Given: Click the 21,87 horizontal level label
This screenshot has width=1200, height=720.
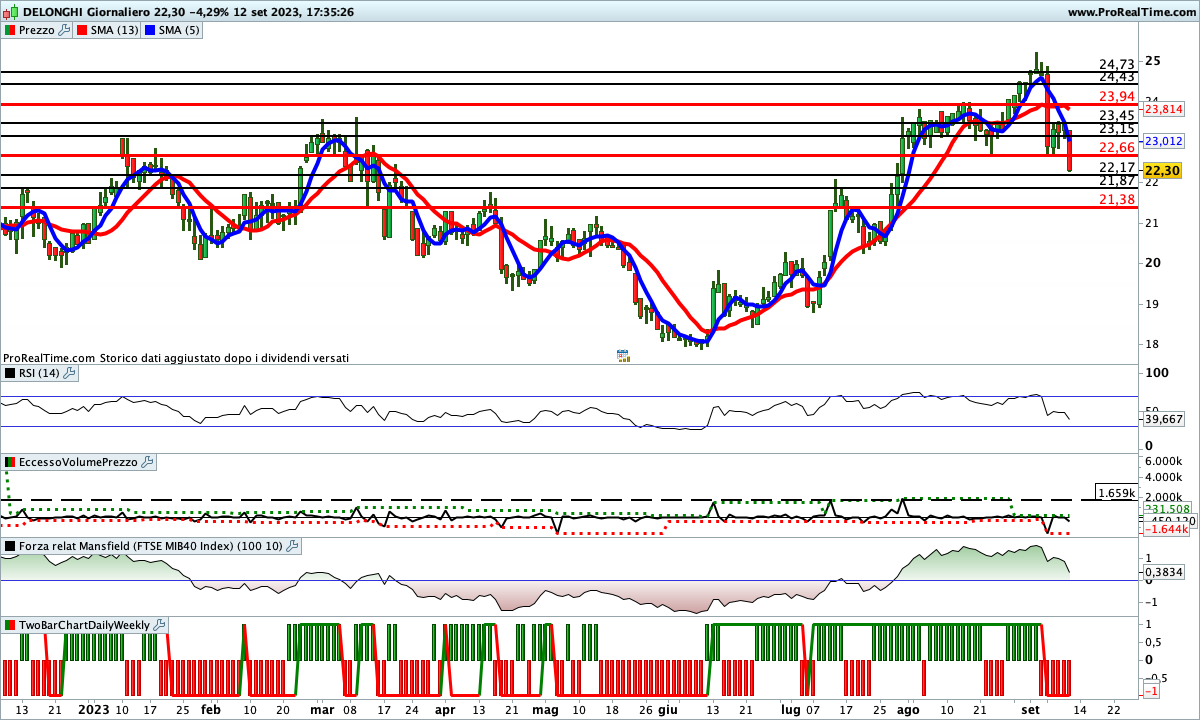Looking at the screenshot, I should pyautogui.click(x=1116, y=180).
